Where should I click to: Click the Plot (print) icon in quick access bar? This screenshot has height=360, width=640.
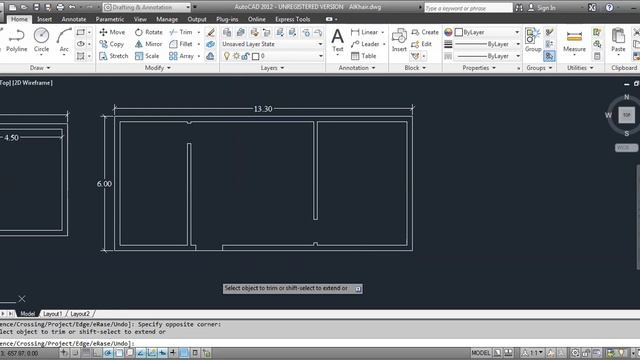coord(60,7)
